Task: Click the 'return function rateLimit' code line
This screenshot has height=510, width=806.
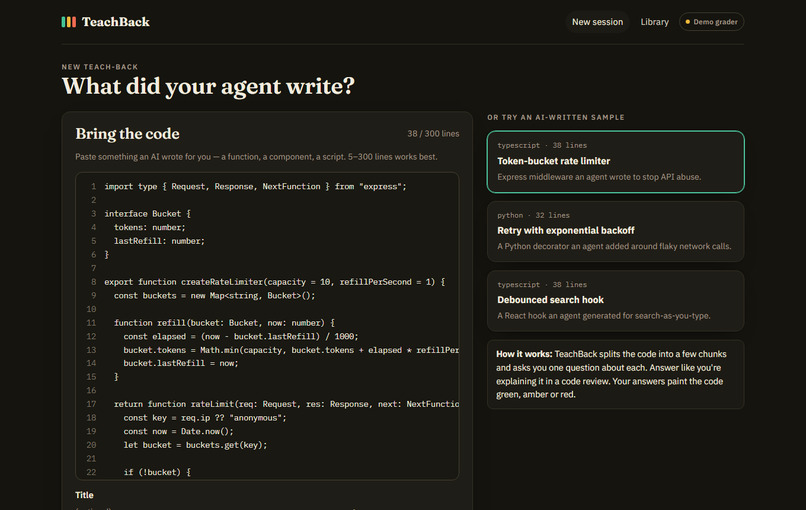Action: pos(286,404)
